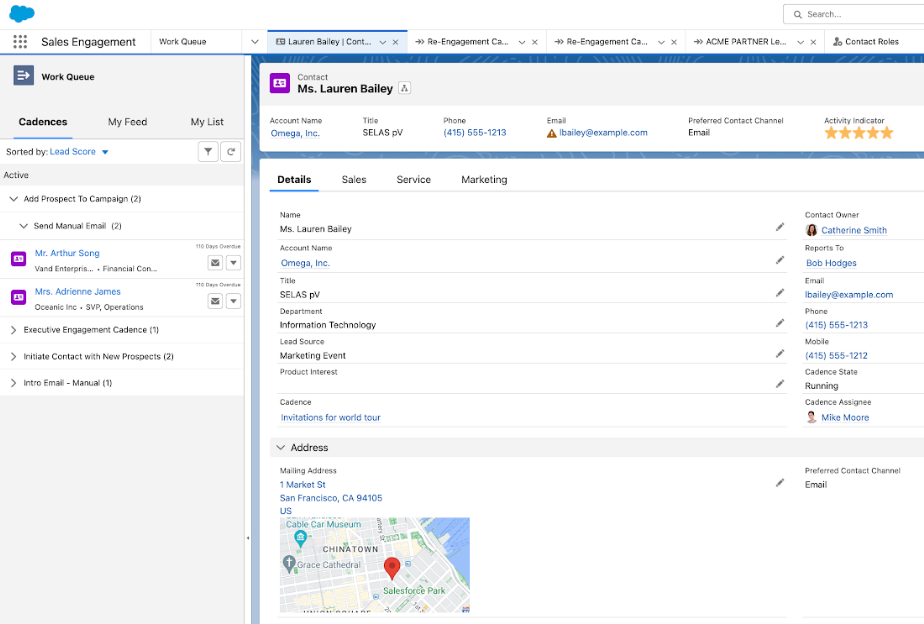This screenshot has height=624, width=924.
Task: Open actions dropdown for Arthur Song
Action: pos(233,263)
